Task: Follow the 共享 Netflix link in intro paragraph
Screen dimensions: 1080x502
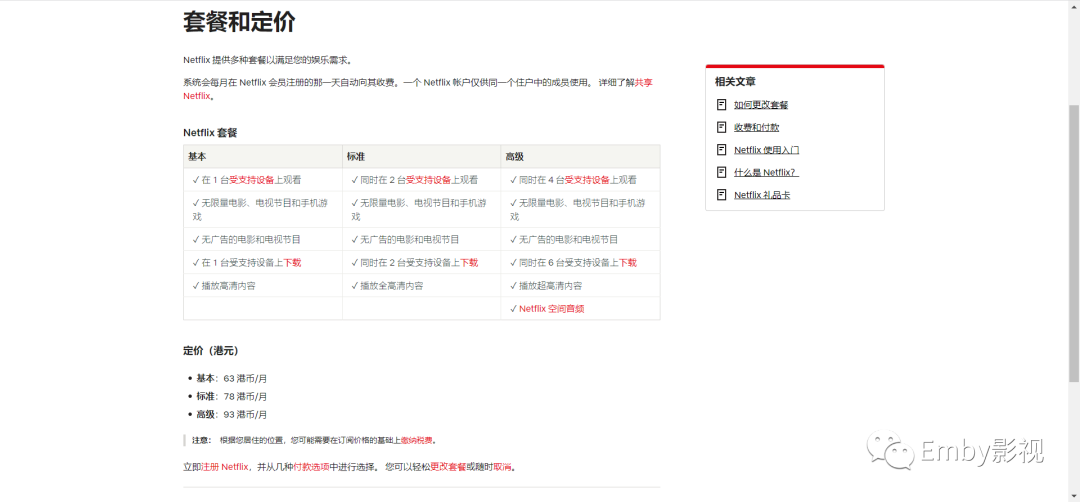Action: [x=643, y=83]
